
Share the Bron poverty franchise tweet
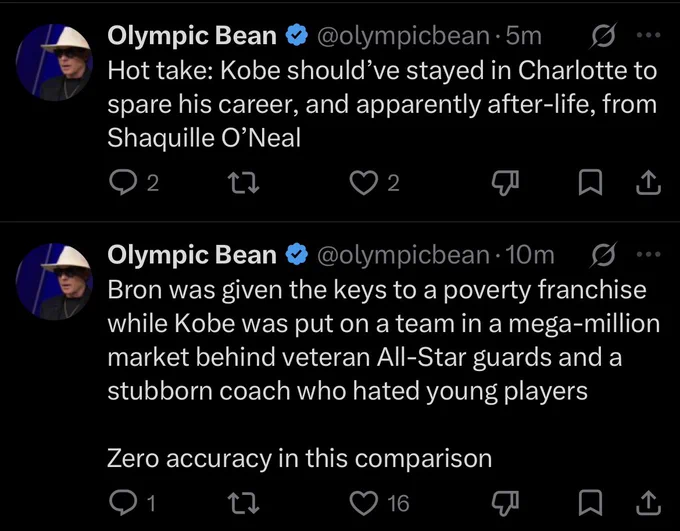648,503
